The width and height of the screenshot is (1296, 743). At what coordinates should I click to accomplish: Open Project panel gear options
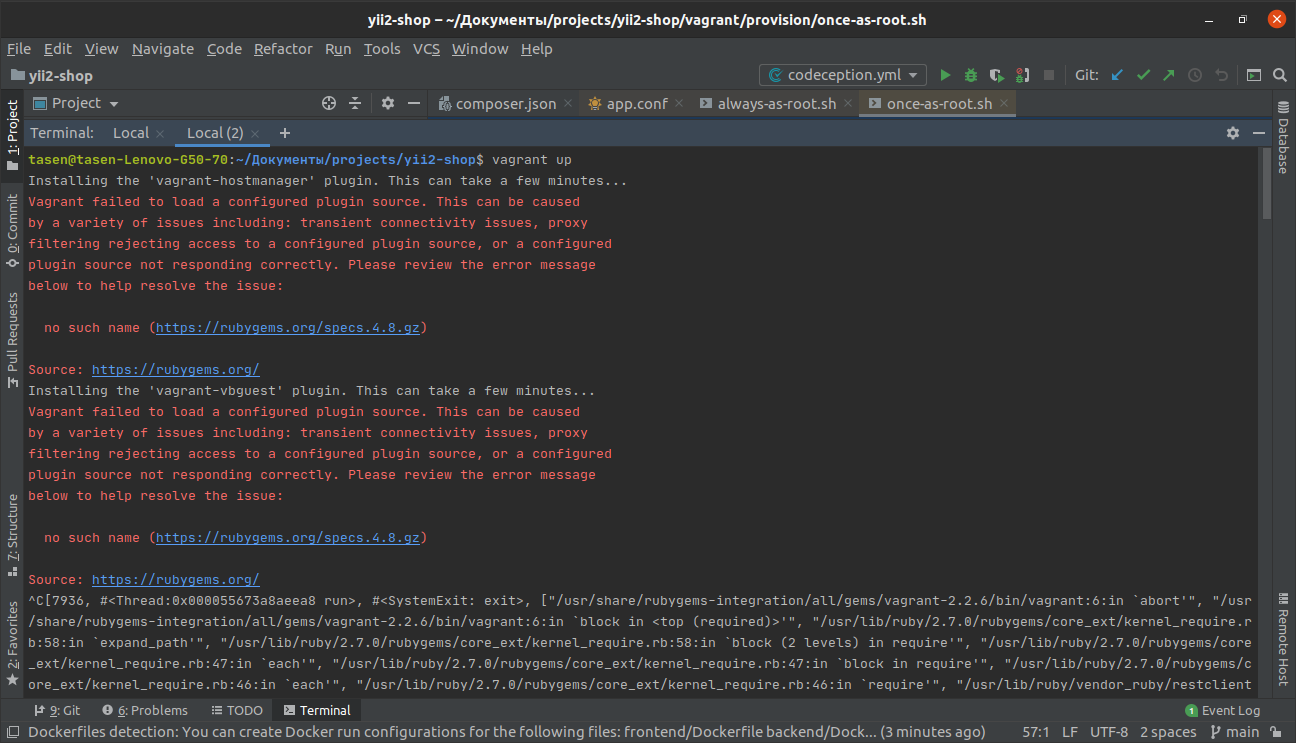pos(388,103)
